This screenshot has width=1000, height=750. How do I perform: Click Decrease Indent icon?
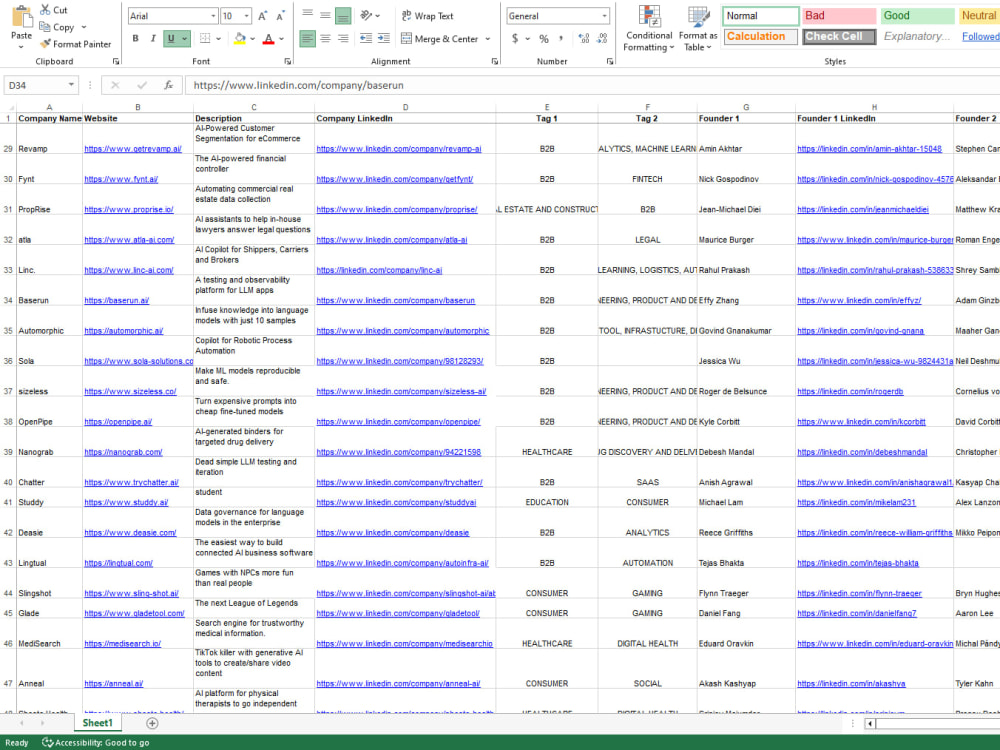366,39
